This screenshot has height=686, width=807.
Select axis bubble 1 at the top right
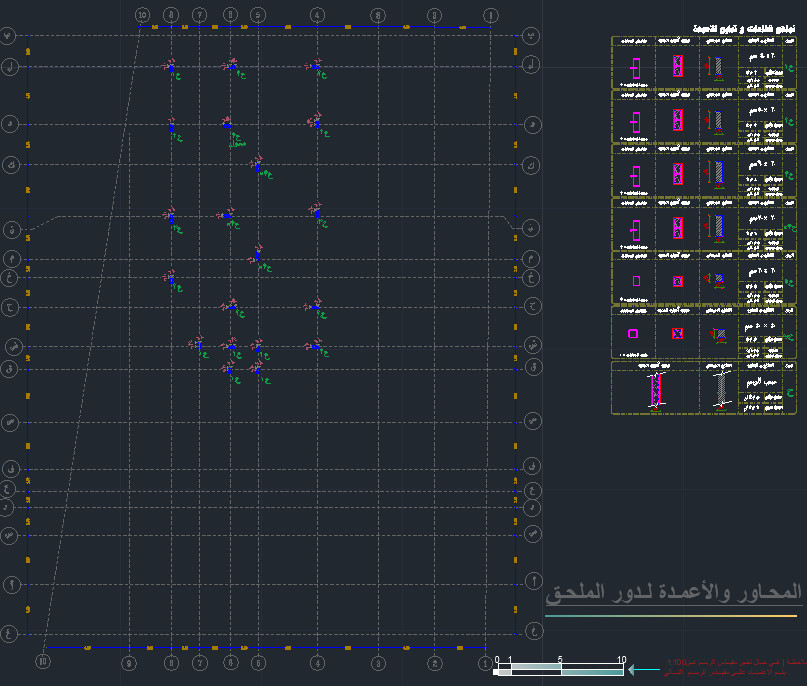coord(490,15)
